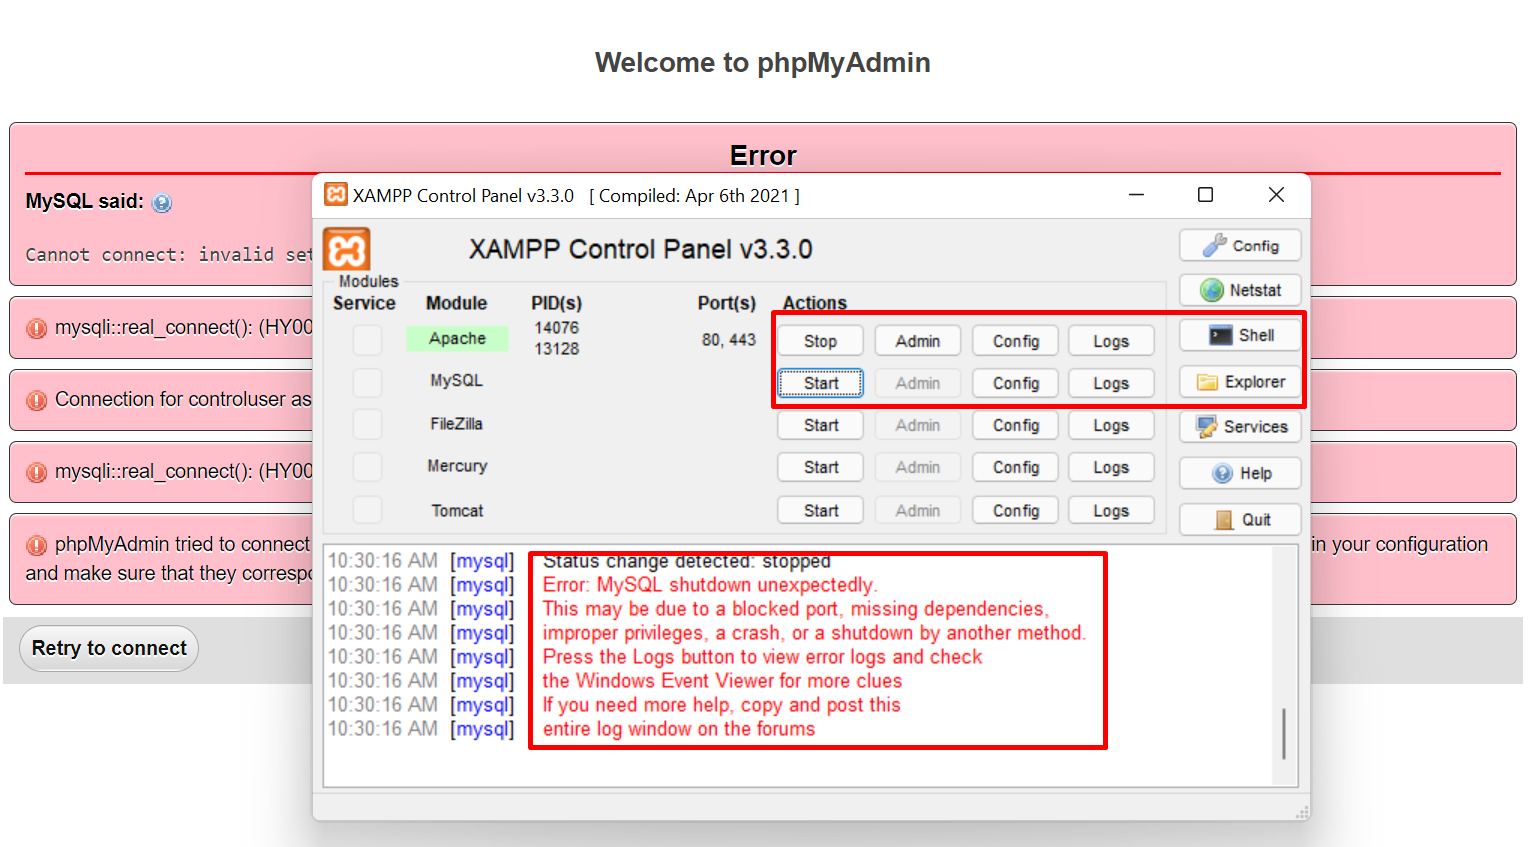Click the large orange XAMPP logo
This screenshot has height=847, width=1538.
347,249
